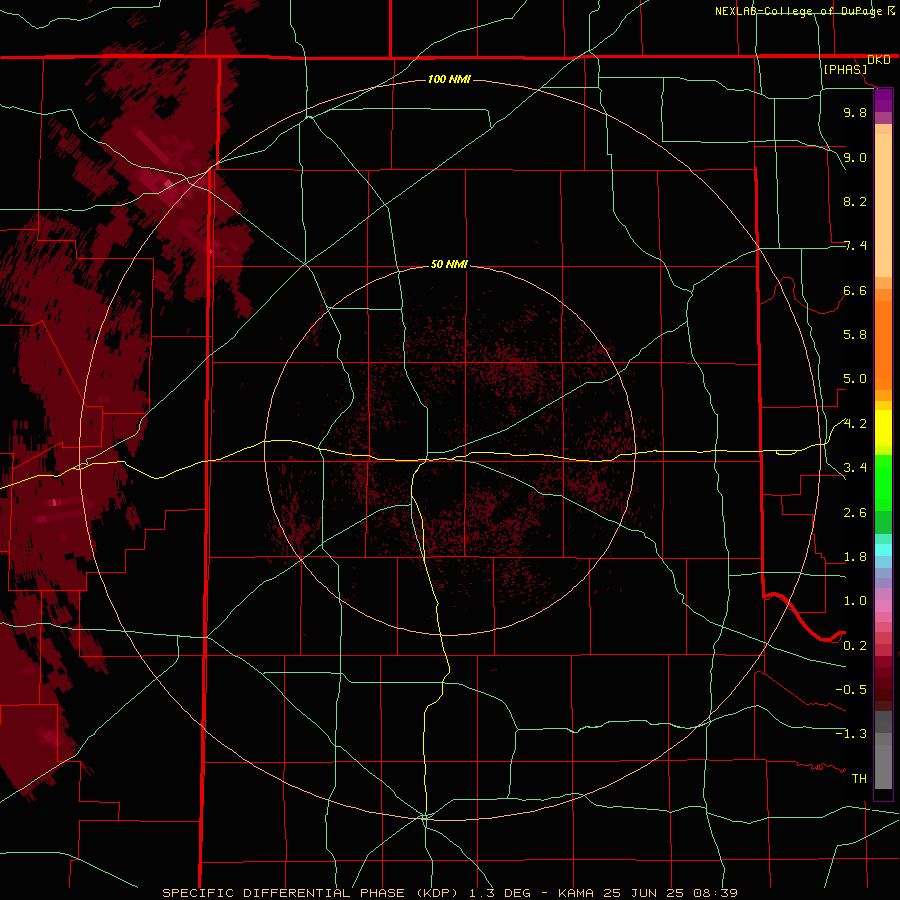Image resolution: width=900 pixels, height=900 pixels.
Task: Click the 9.8 color scale value
Action: (x=855, y=112)
